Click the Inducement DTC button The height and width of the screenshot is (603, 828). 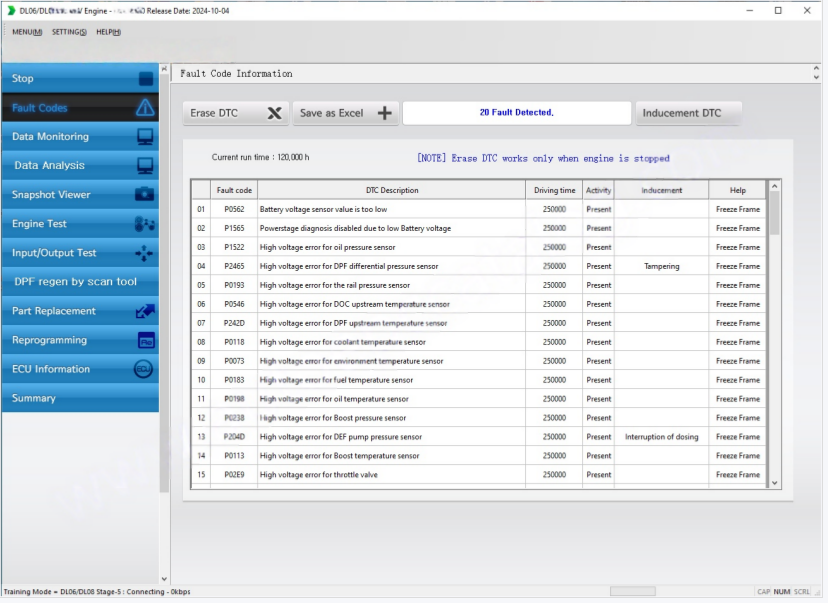click(687, 113)
